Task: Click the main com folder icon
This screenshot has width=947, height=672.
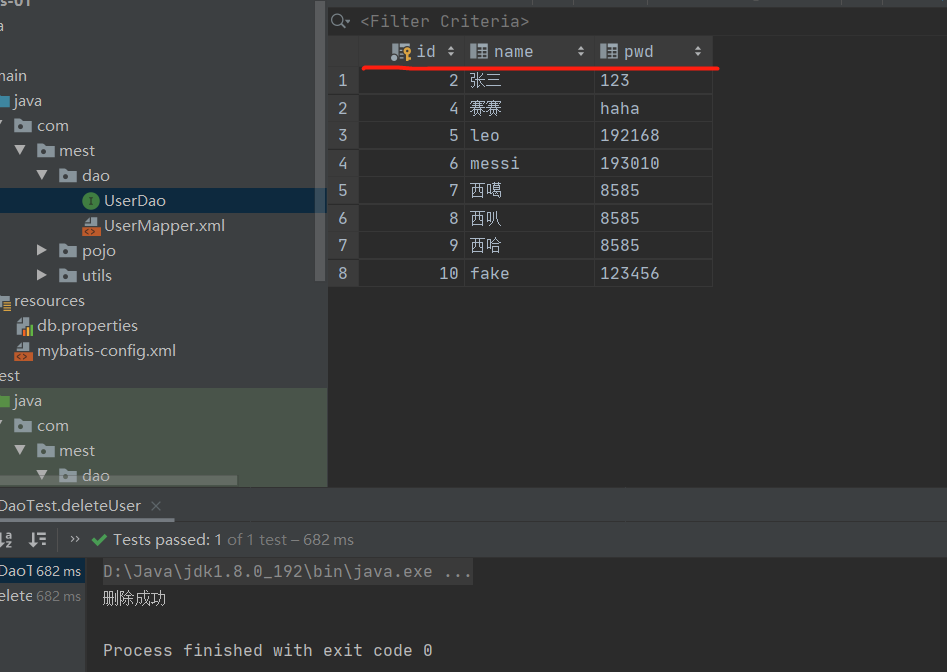Action: point(23,126)
